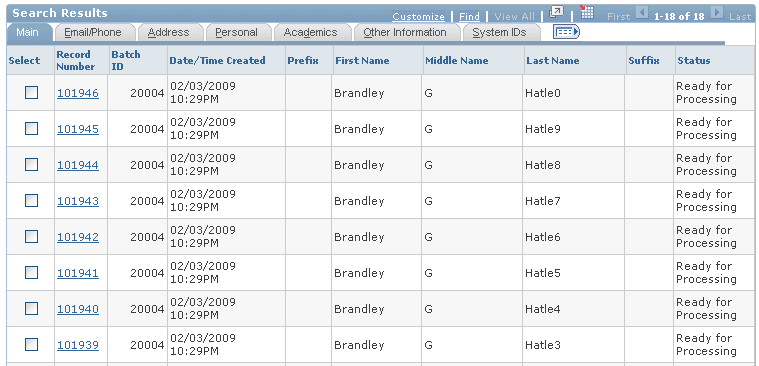
Task: Click last name Hatle0 cell
Action: tap(543, 93)
